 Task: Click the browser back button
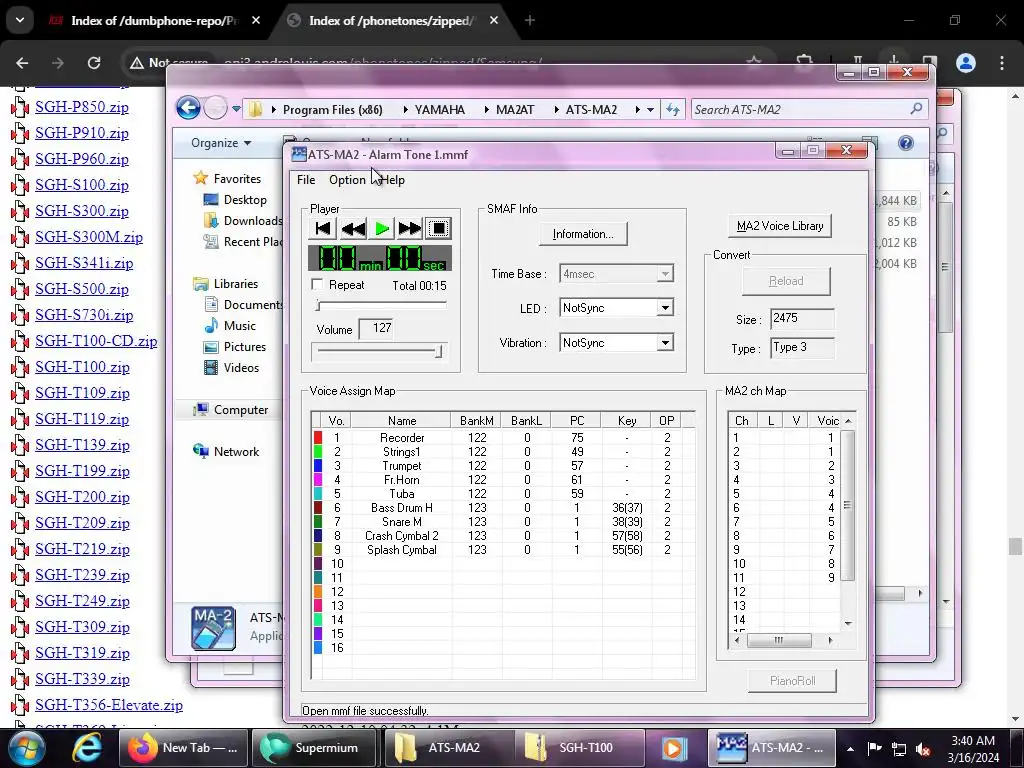(22, 63)
